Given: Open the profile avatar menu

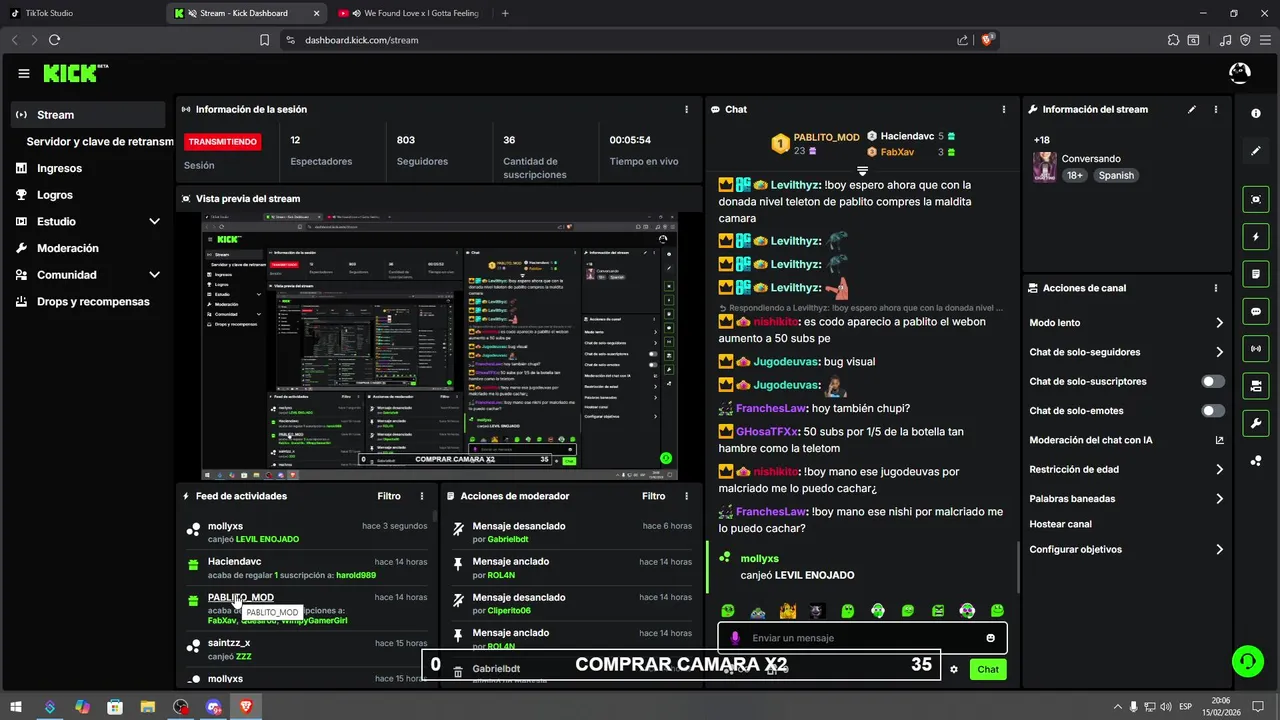Looking at the screenshot, I should [x=1239, y=73].
